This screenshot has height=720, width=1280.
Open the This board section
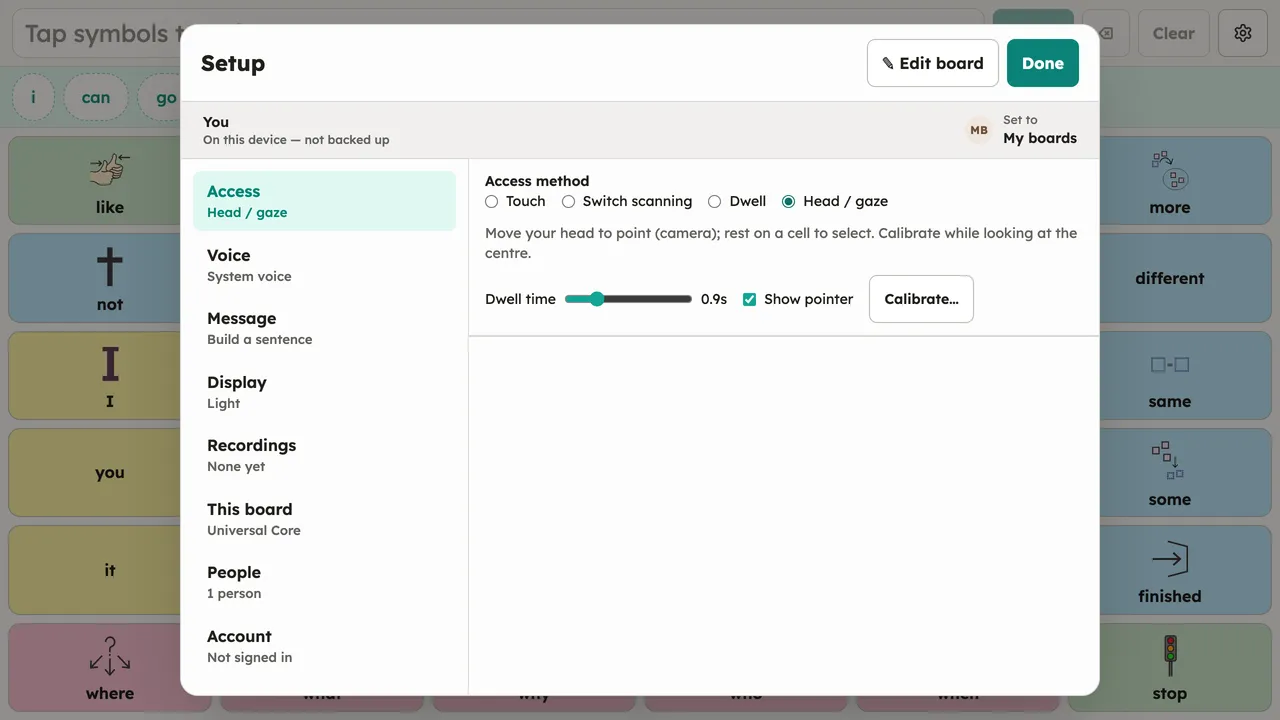point(324,519)
